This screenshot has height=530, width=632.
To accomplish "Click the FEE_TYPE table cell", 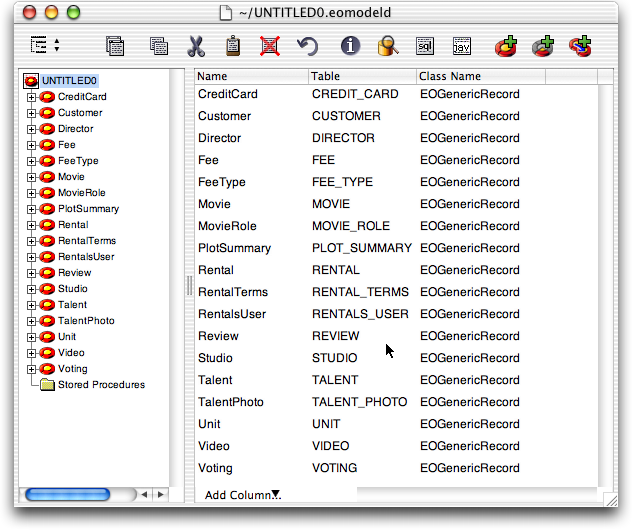I will (342, 182).
